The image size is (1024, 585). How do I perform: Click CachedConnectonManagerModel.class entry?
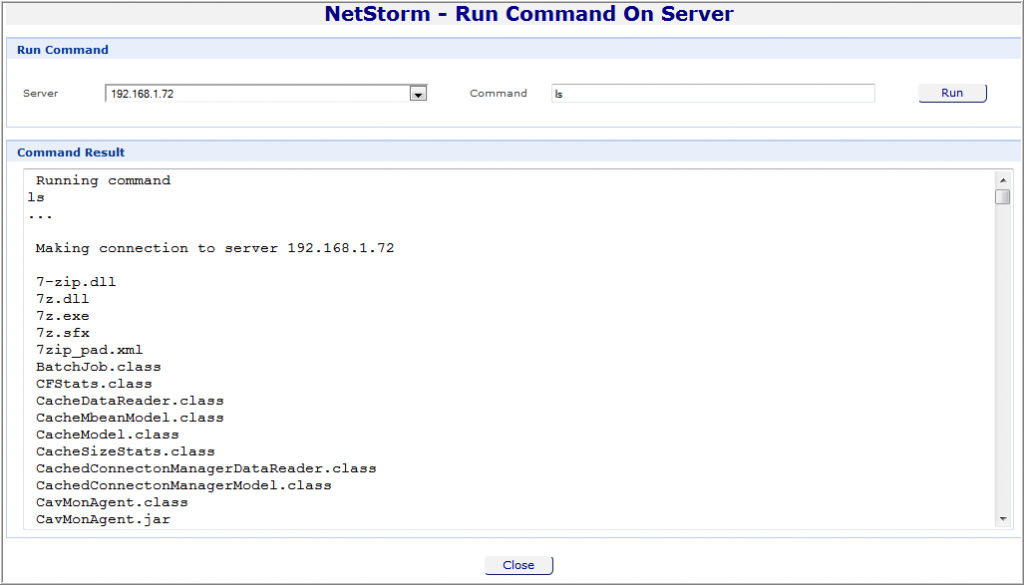click(184, 486)
